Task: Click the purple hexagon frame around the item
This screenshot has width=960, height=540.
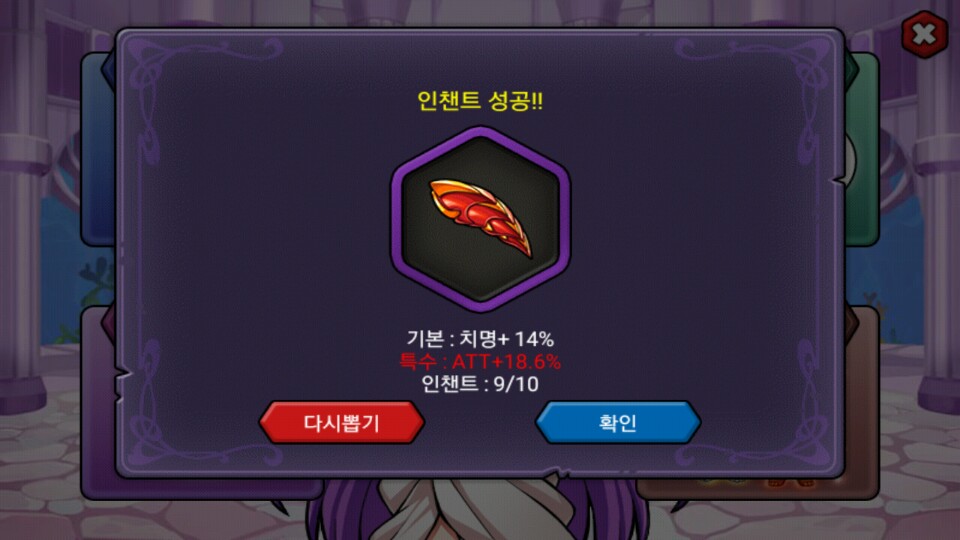Action: tap(481, 219)
